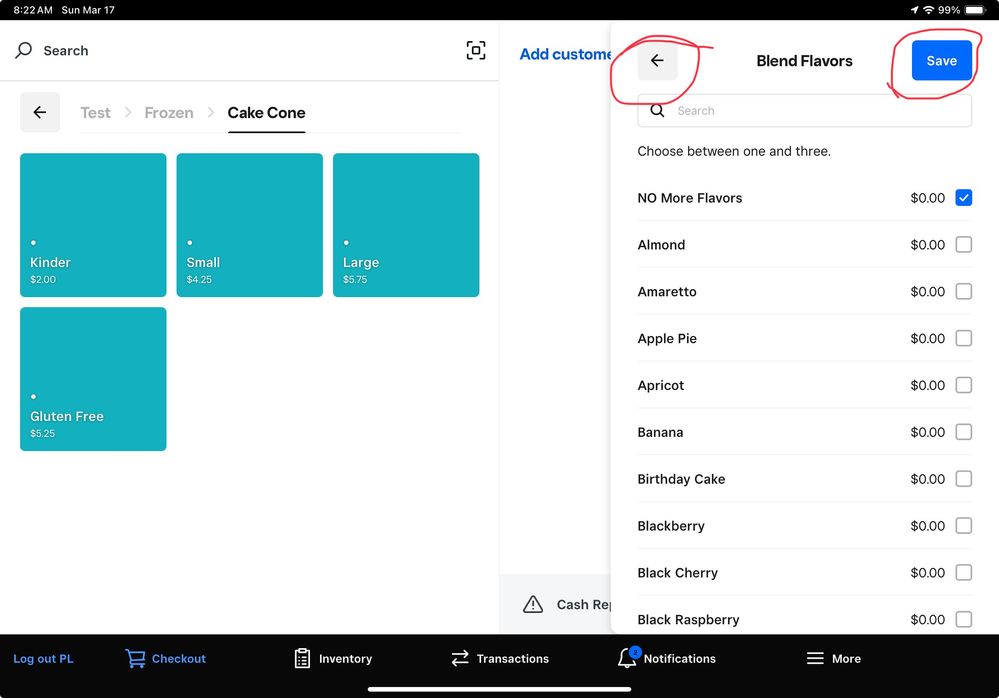Image resolution: width=999 pixels, height=698 pixels.
Task: Navigate to the Frozen breadcrumb
Action: point(169,113)
